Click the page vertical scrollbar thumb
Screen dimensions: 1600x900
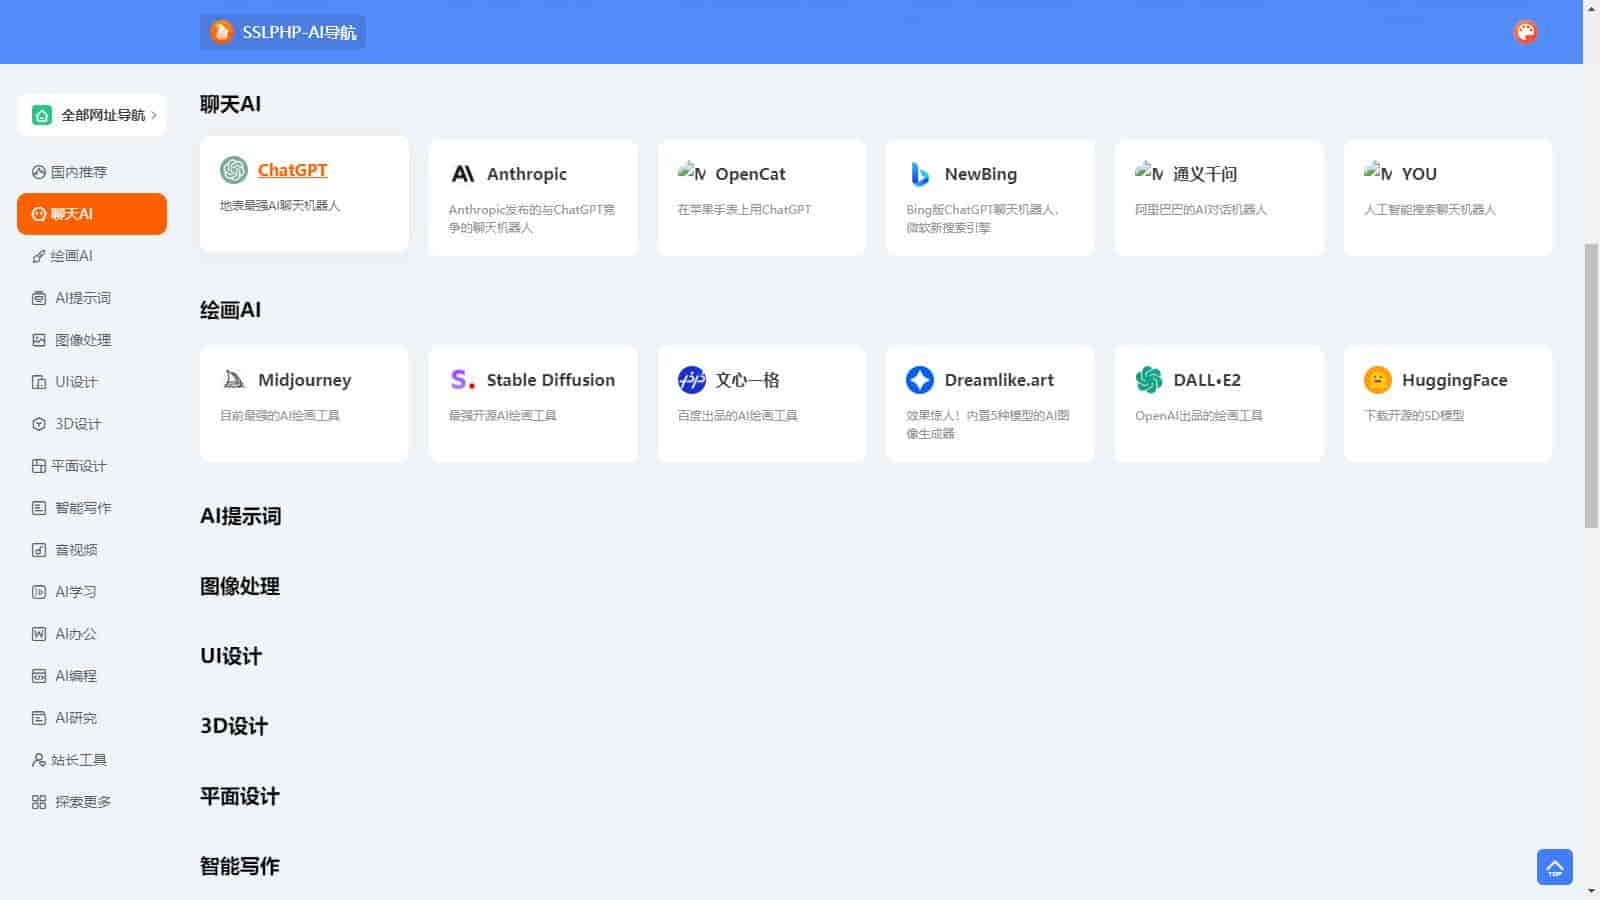click(x=1591, y=385)
